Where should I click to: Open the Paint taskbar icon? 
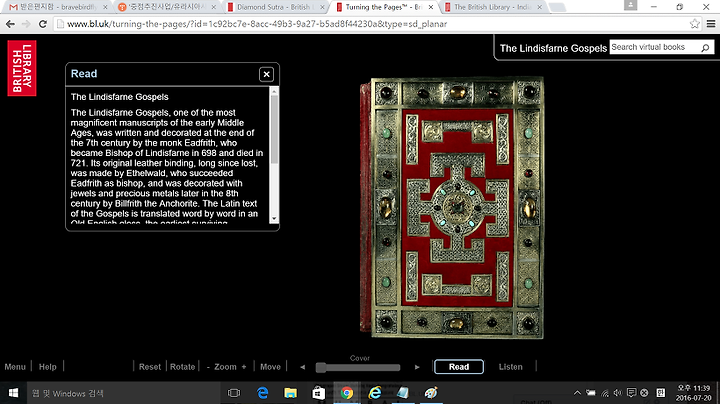tap(431, 393)
